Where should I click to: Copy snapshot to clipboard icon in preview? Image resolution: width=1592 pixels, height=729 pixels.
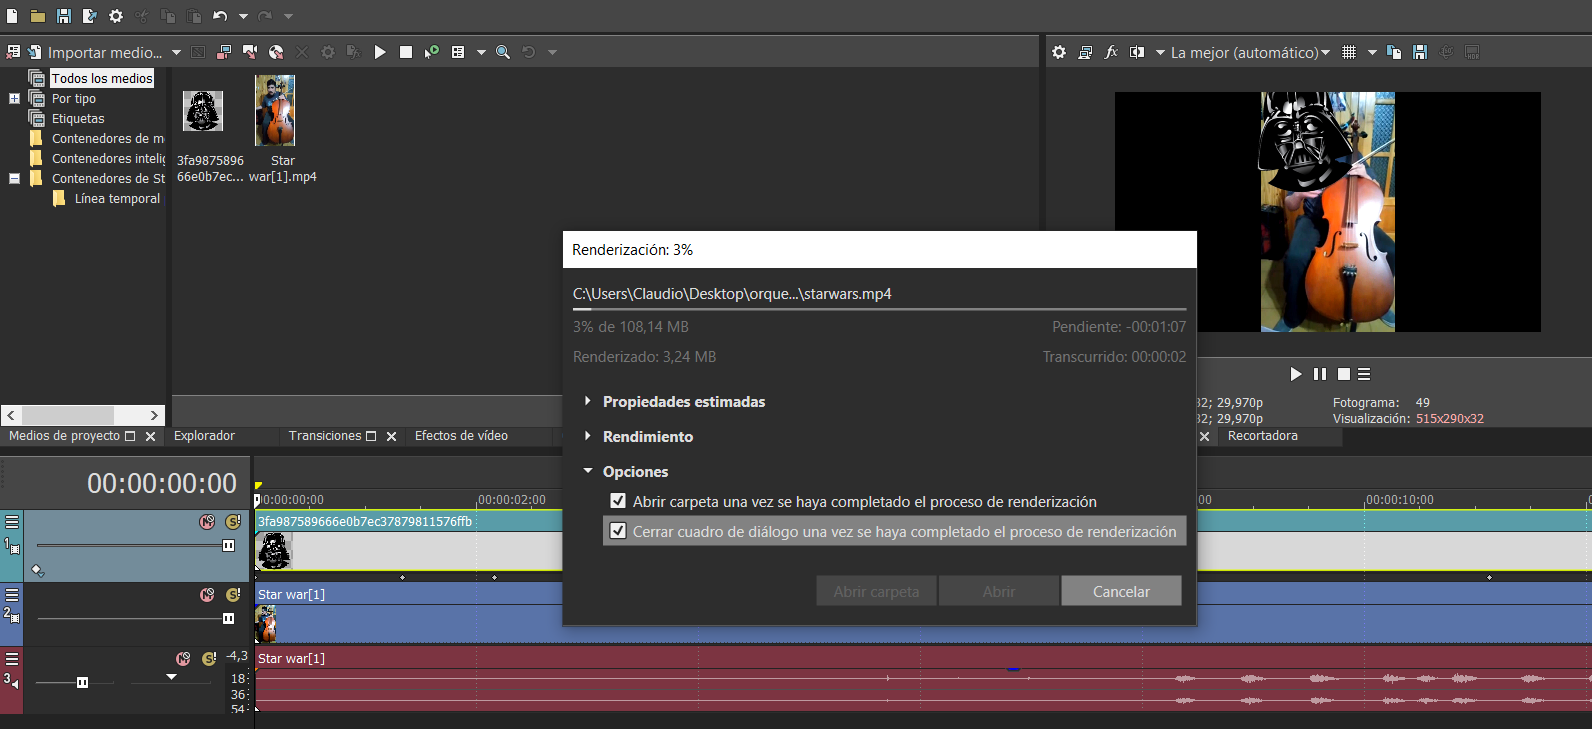[x=1394, y=52]
